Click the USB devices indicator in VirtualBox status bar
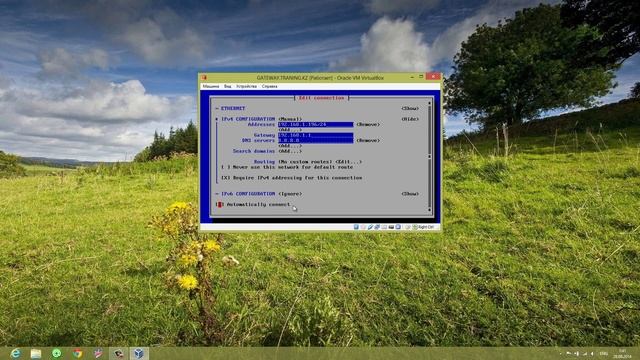The image size is (640, 360). (370, 227)
